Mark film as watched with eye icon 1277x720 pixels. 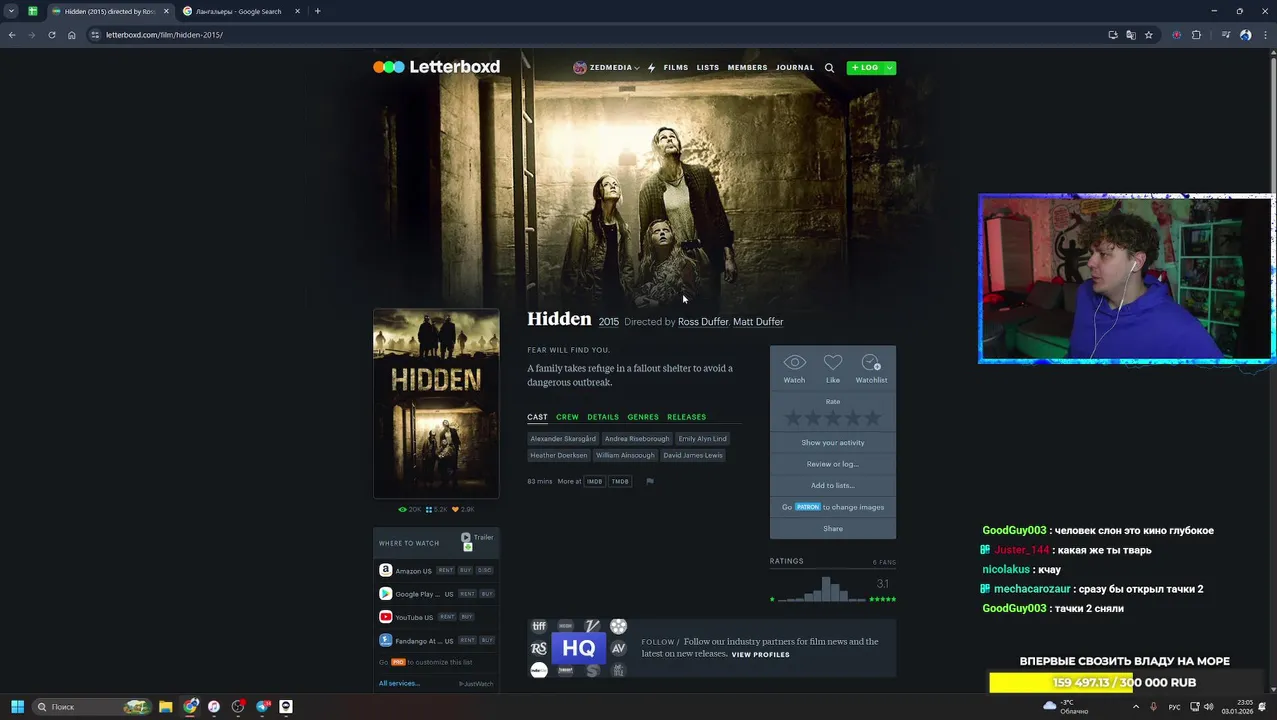tap(794, 363)
